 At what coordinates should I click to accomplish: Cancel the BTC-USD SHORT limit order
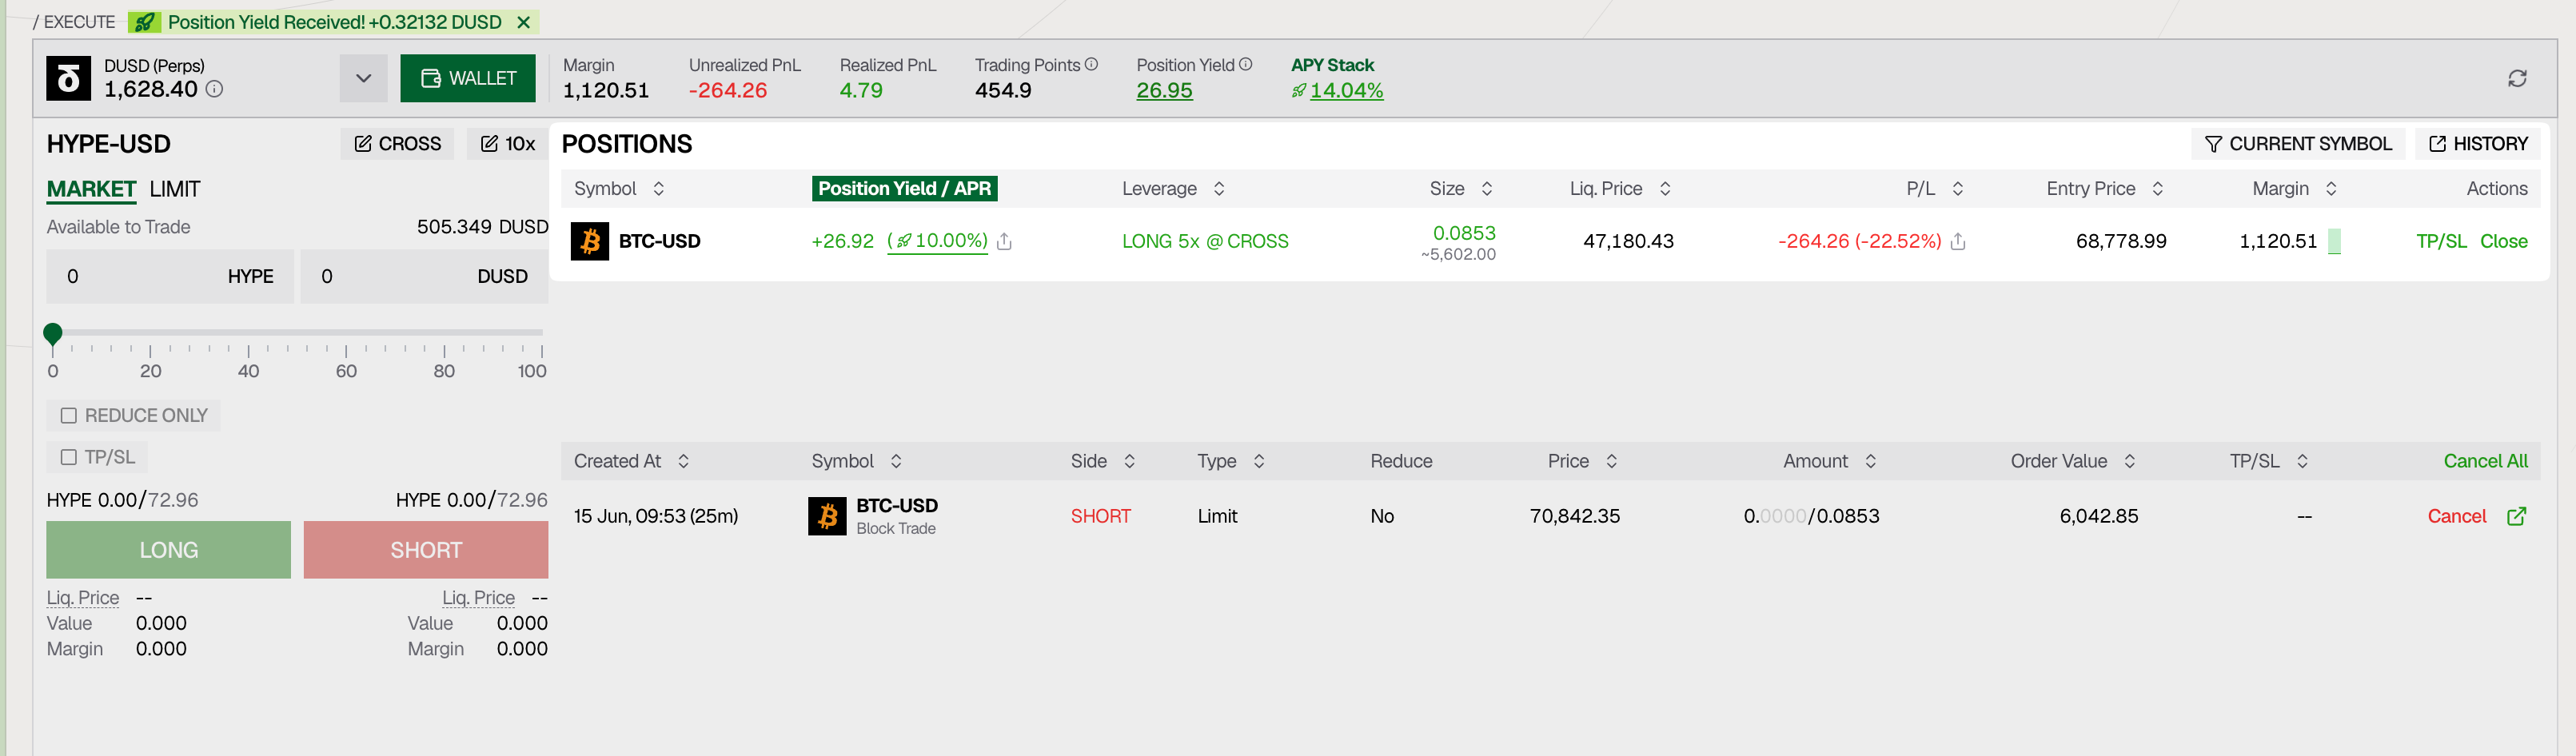pyautogui.click(x=2456, y=516)
